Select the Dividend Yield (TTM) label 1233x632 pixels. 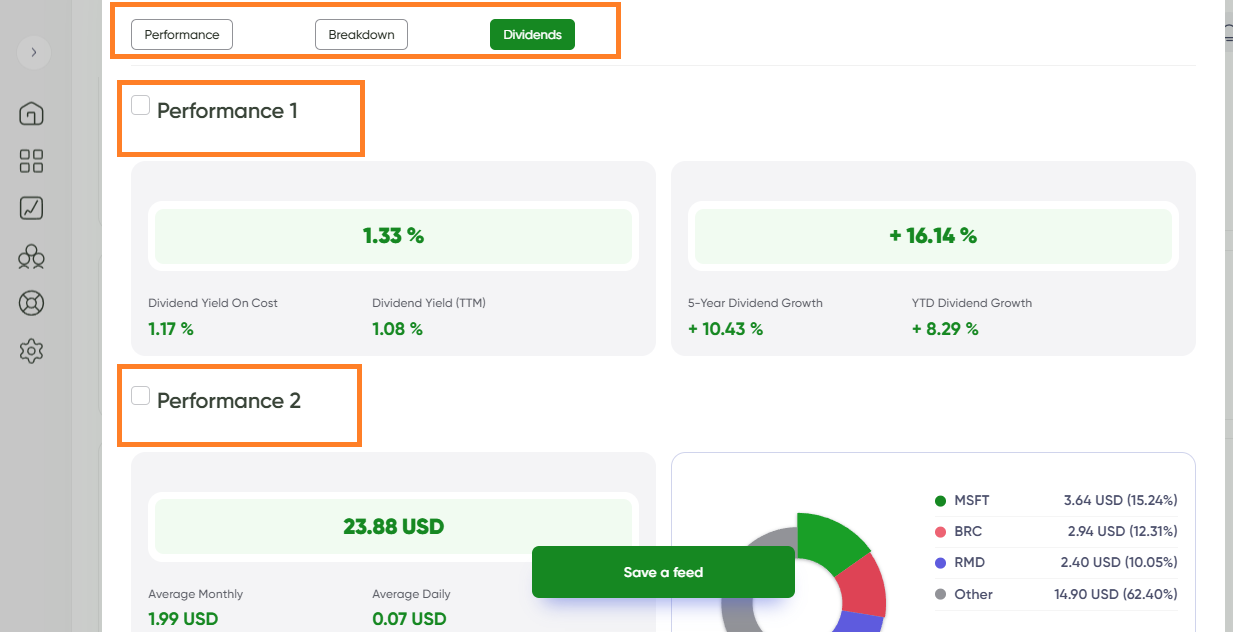[429, 303]
